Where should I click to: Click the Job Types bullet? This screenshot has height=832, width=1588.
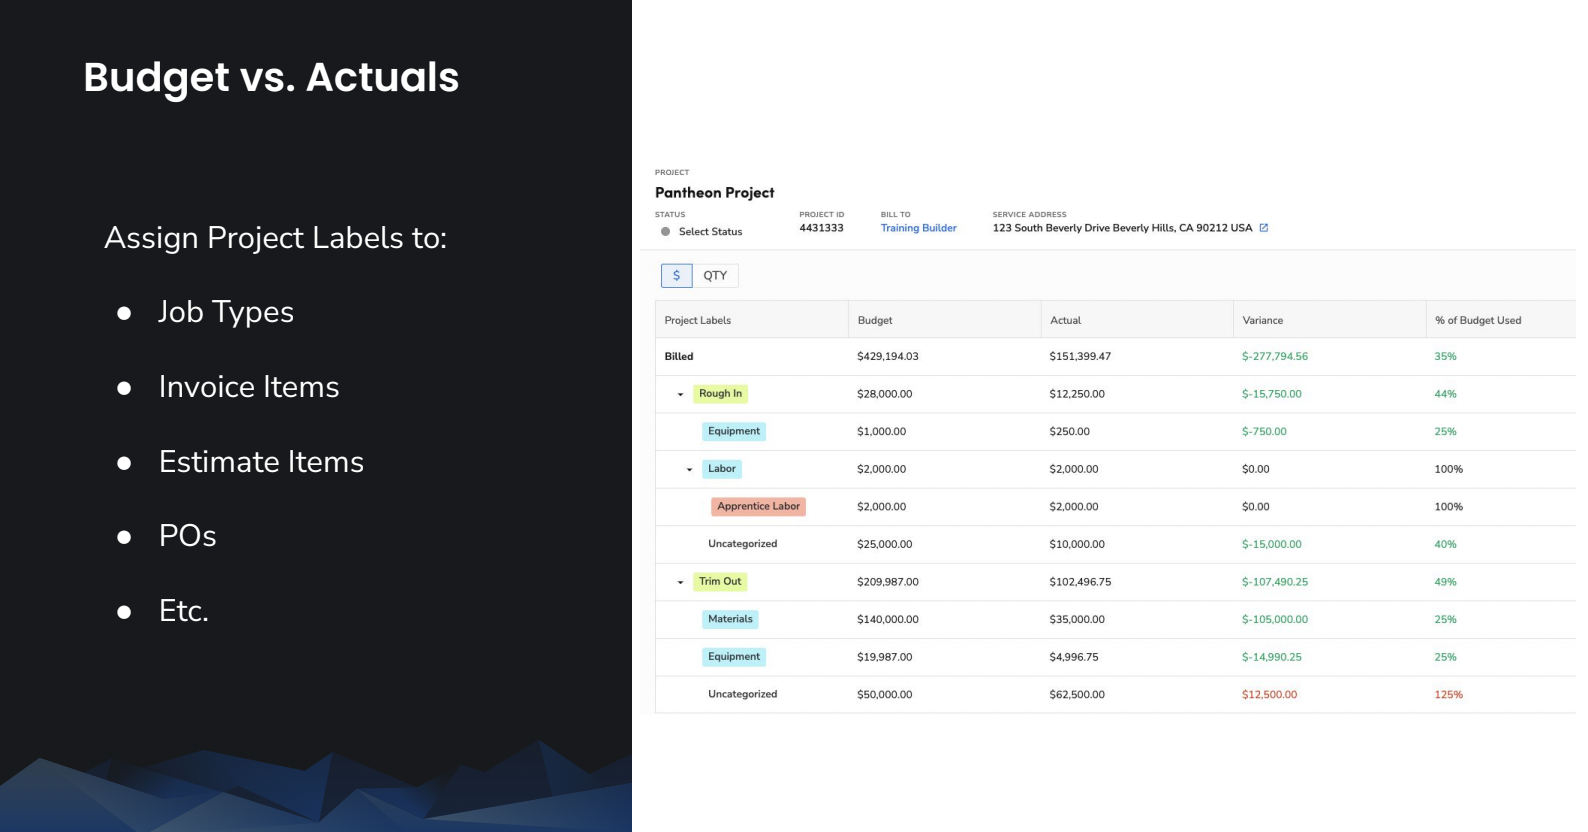coord(226,312)
